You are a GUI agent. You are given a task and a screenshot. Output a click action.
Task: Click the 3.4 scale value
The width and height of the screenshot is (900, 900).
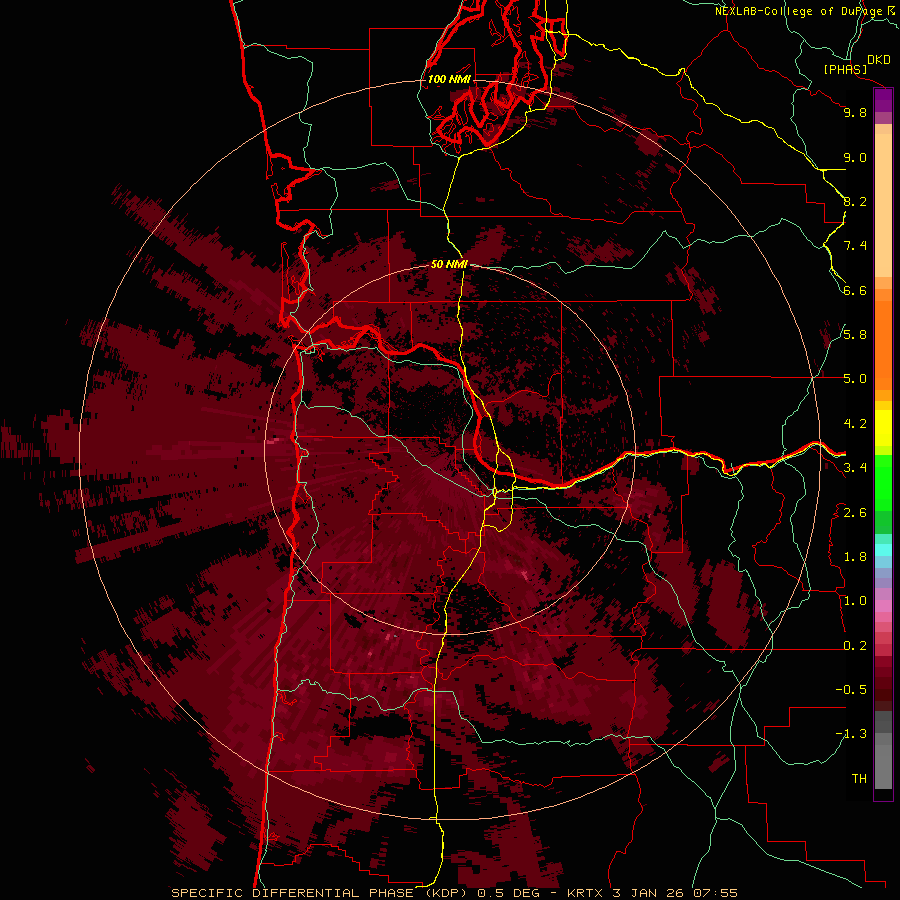coord(855,468)
